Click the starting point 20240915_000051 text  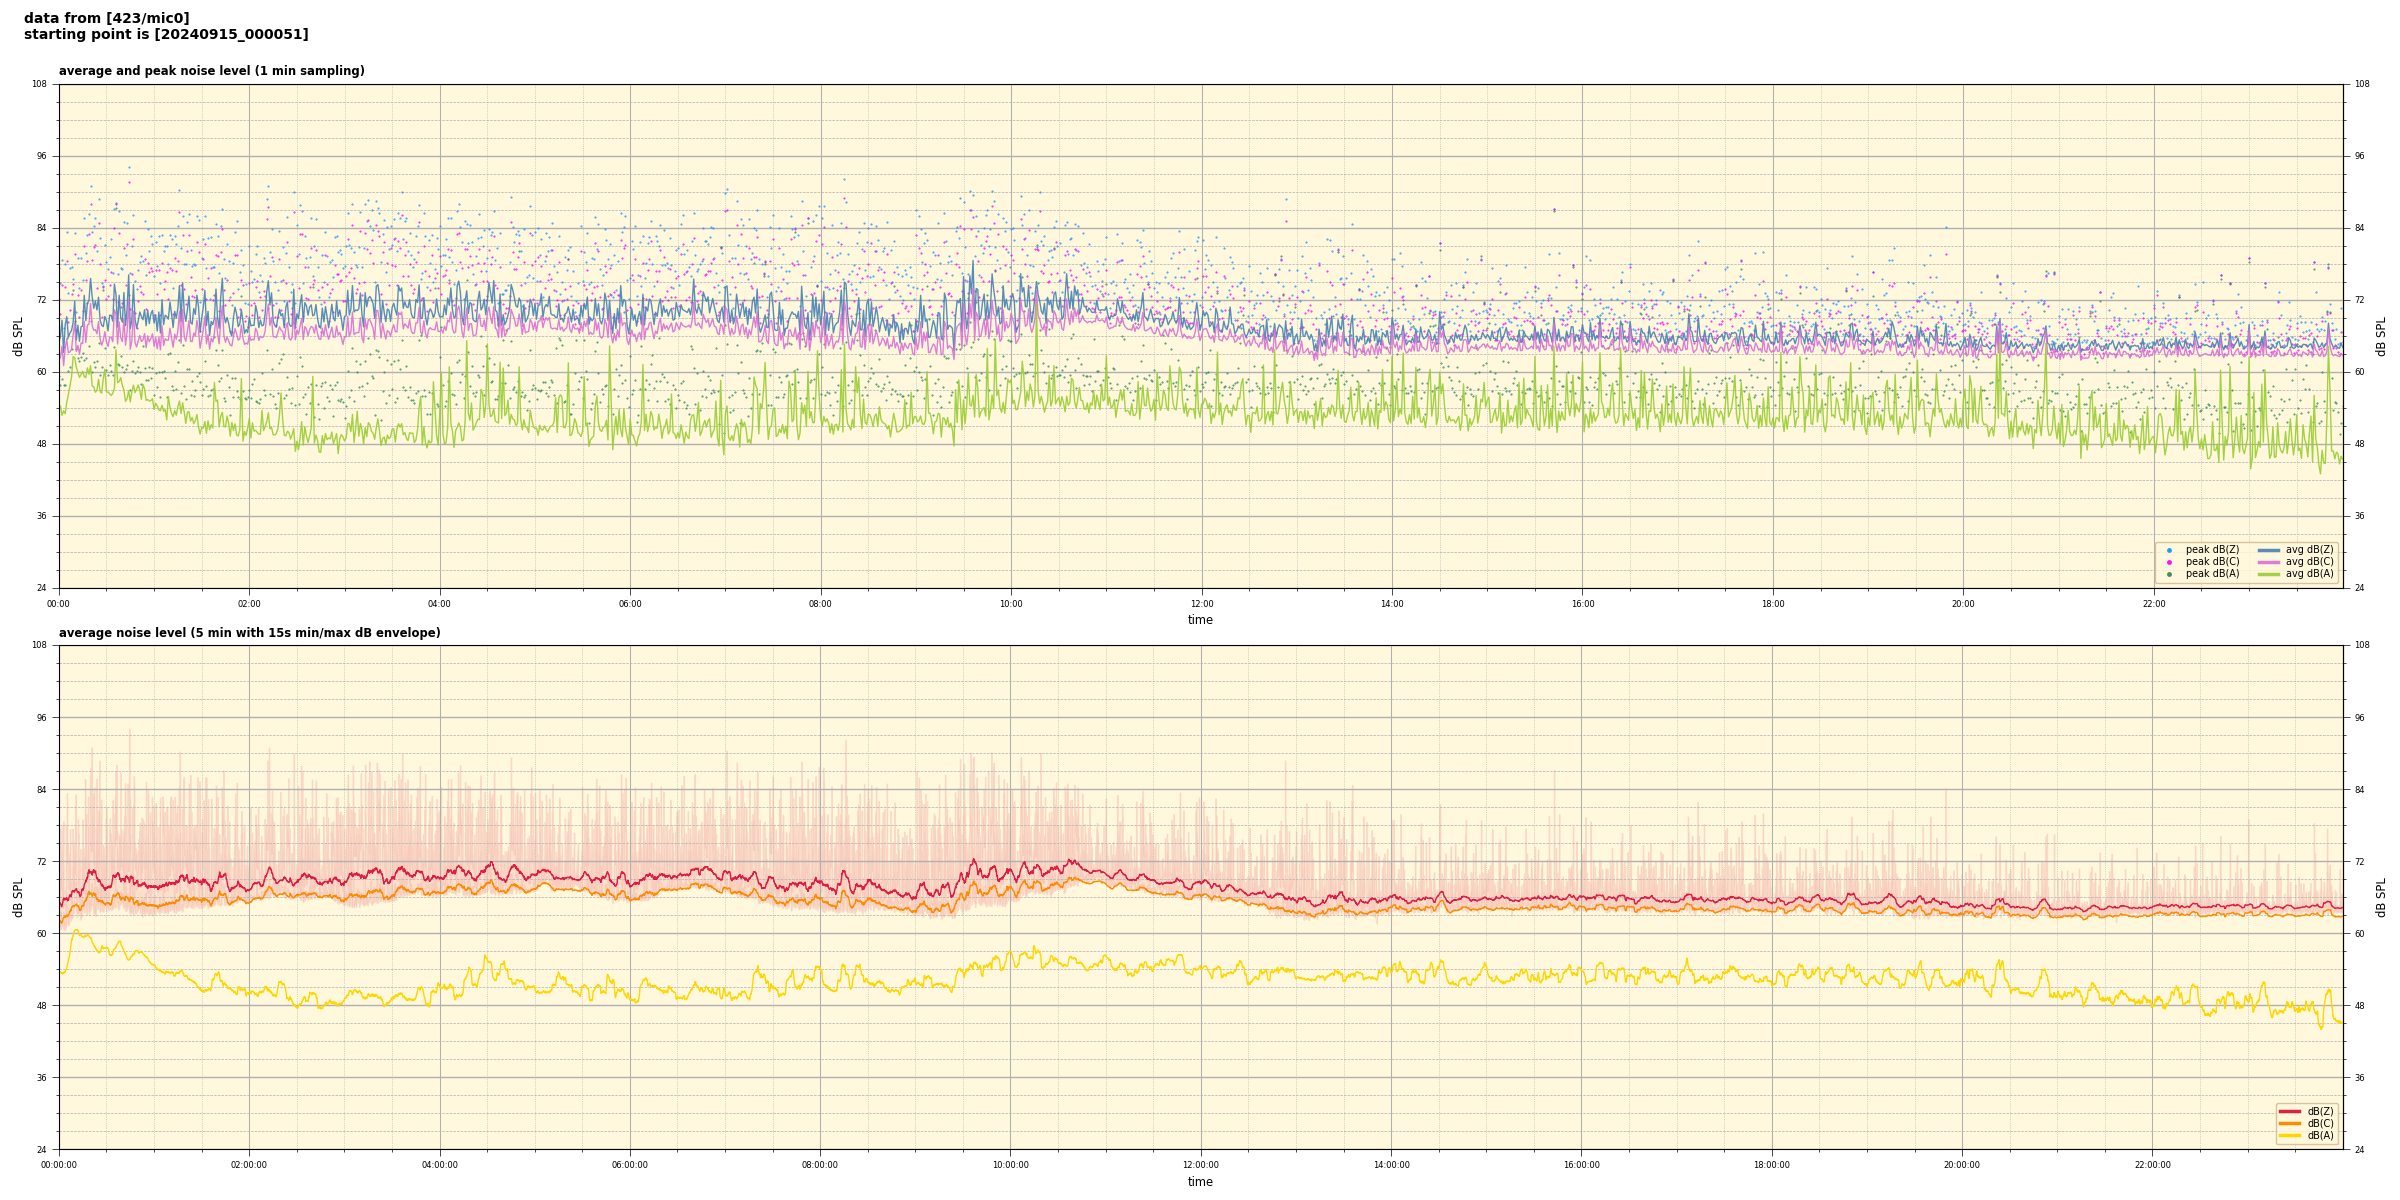[166, 35]
